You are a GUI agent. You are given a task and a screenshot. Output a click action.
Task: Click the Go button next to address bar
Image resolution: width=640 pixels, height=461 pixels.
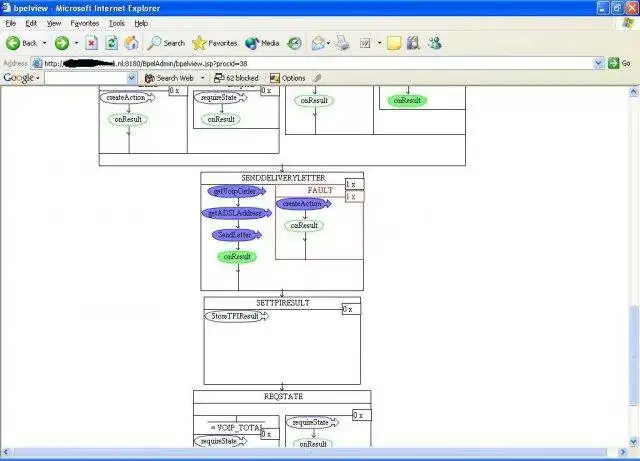619,63
